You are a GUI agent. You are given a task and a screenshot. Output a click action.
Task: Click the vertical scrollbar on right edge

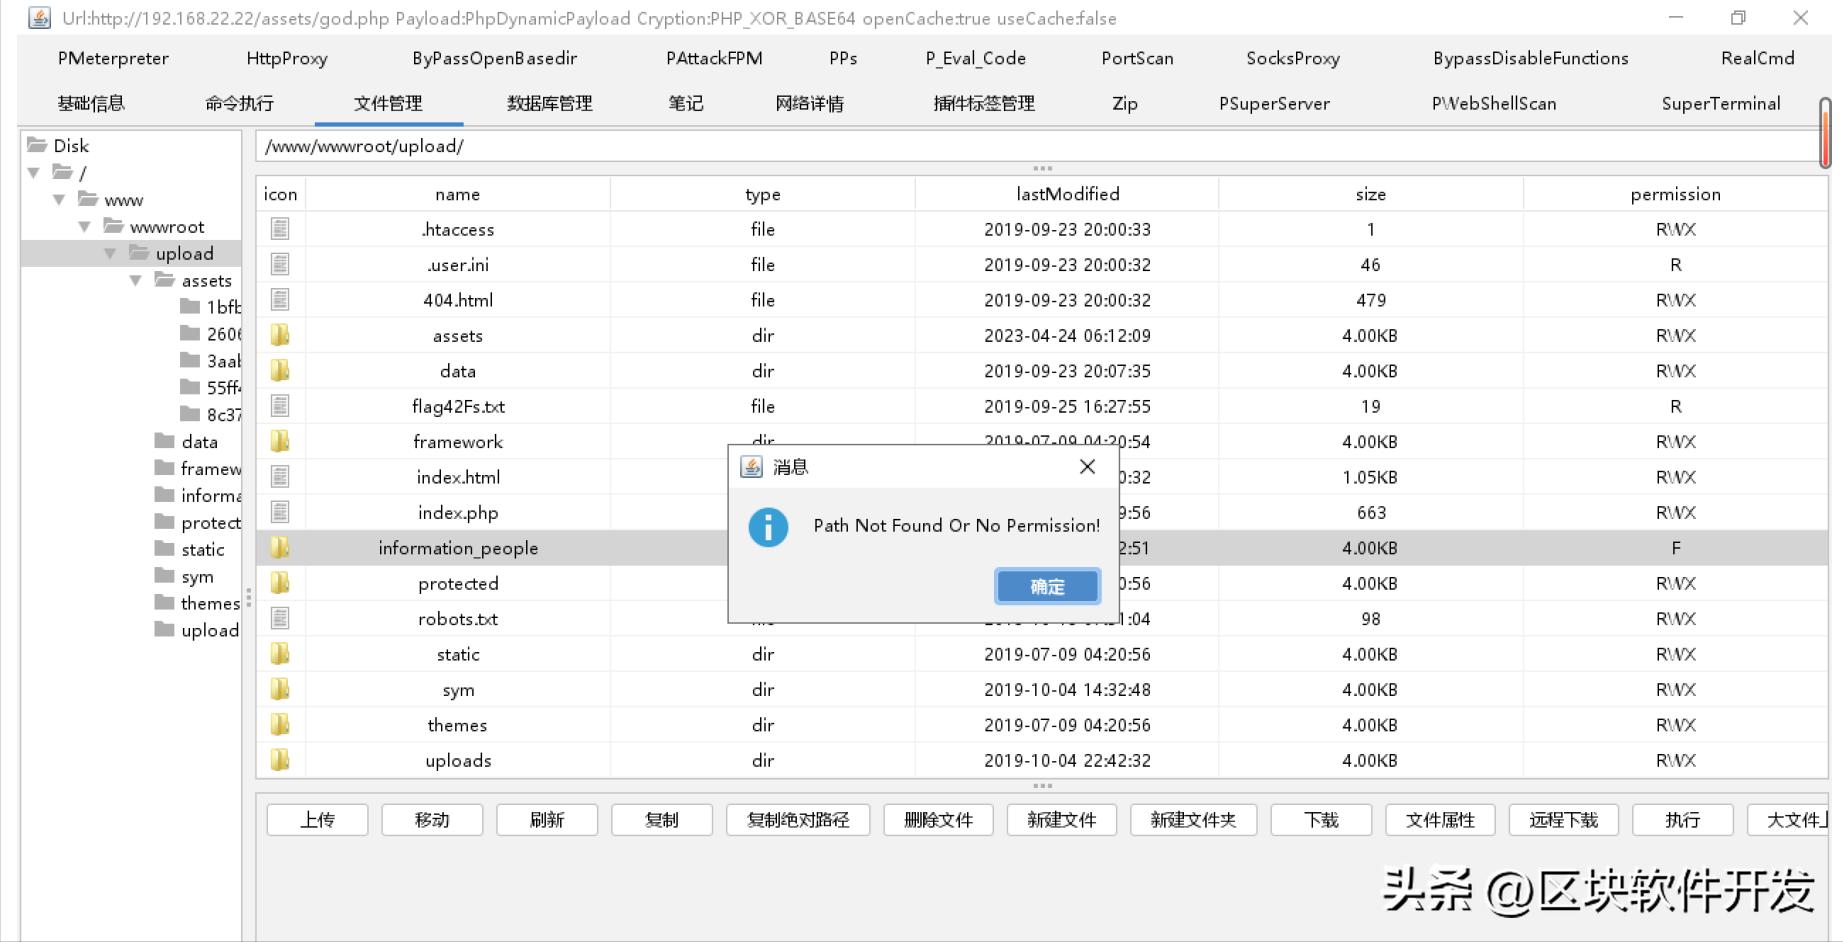click(x=1825, y=132)
